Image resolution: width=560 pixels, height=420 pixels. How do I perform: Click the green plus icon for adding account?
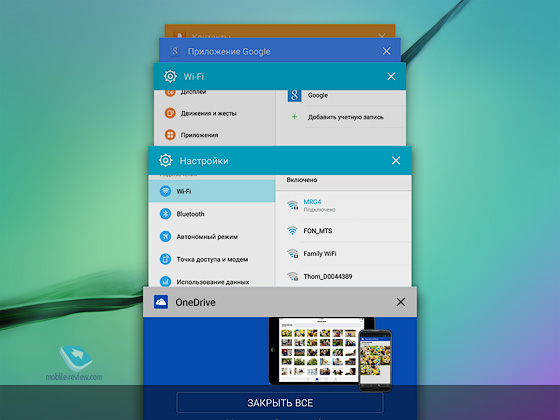click(x=294, y=117)
